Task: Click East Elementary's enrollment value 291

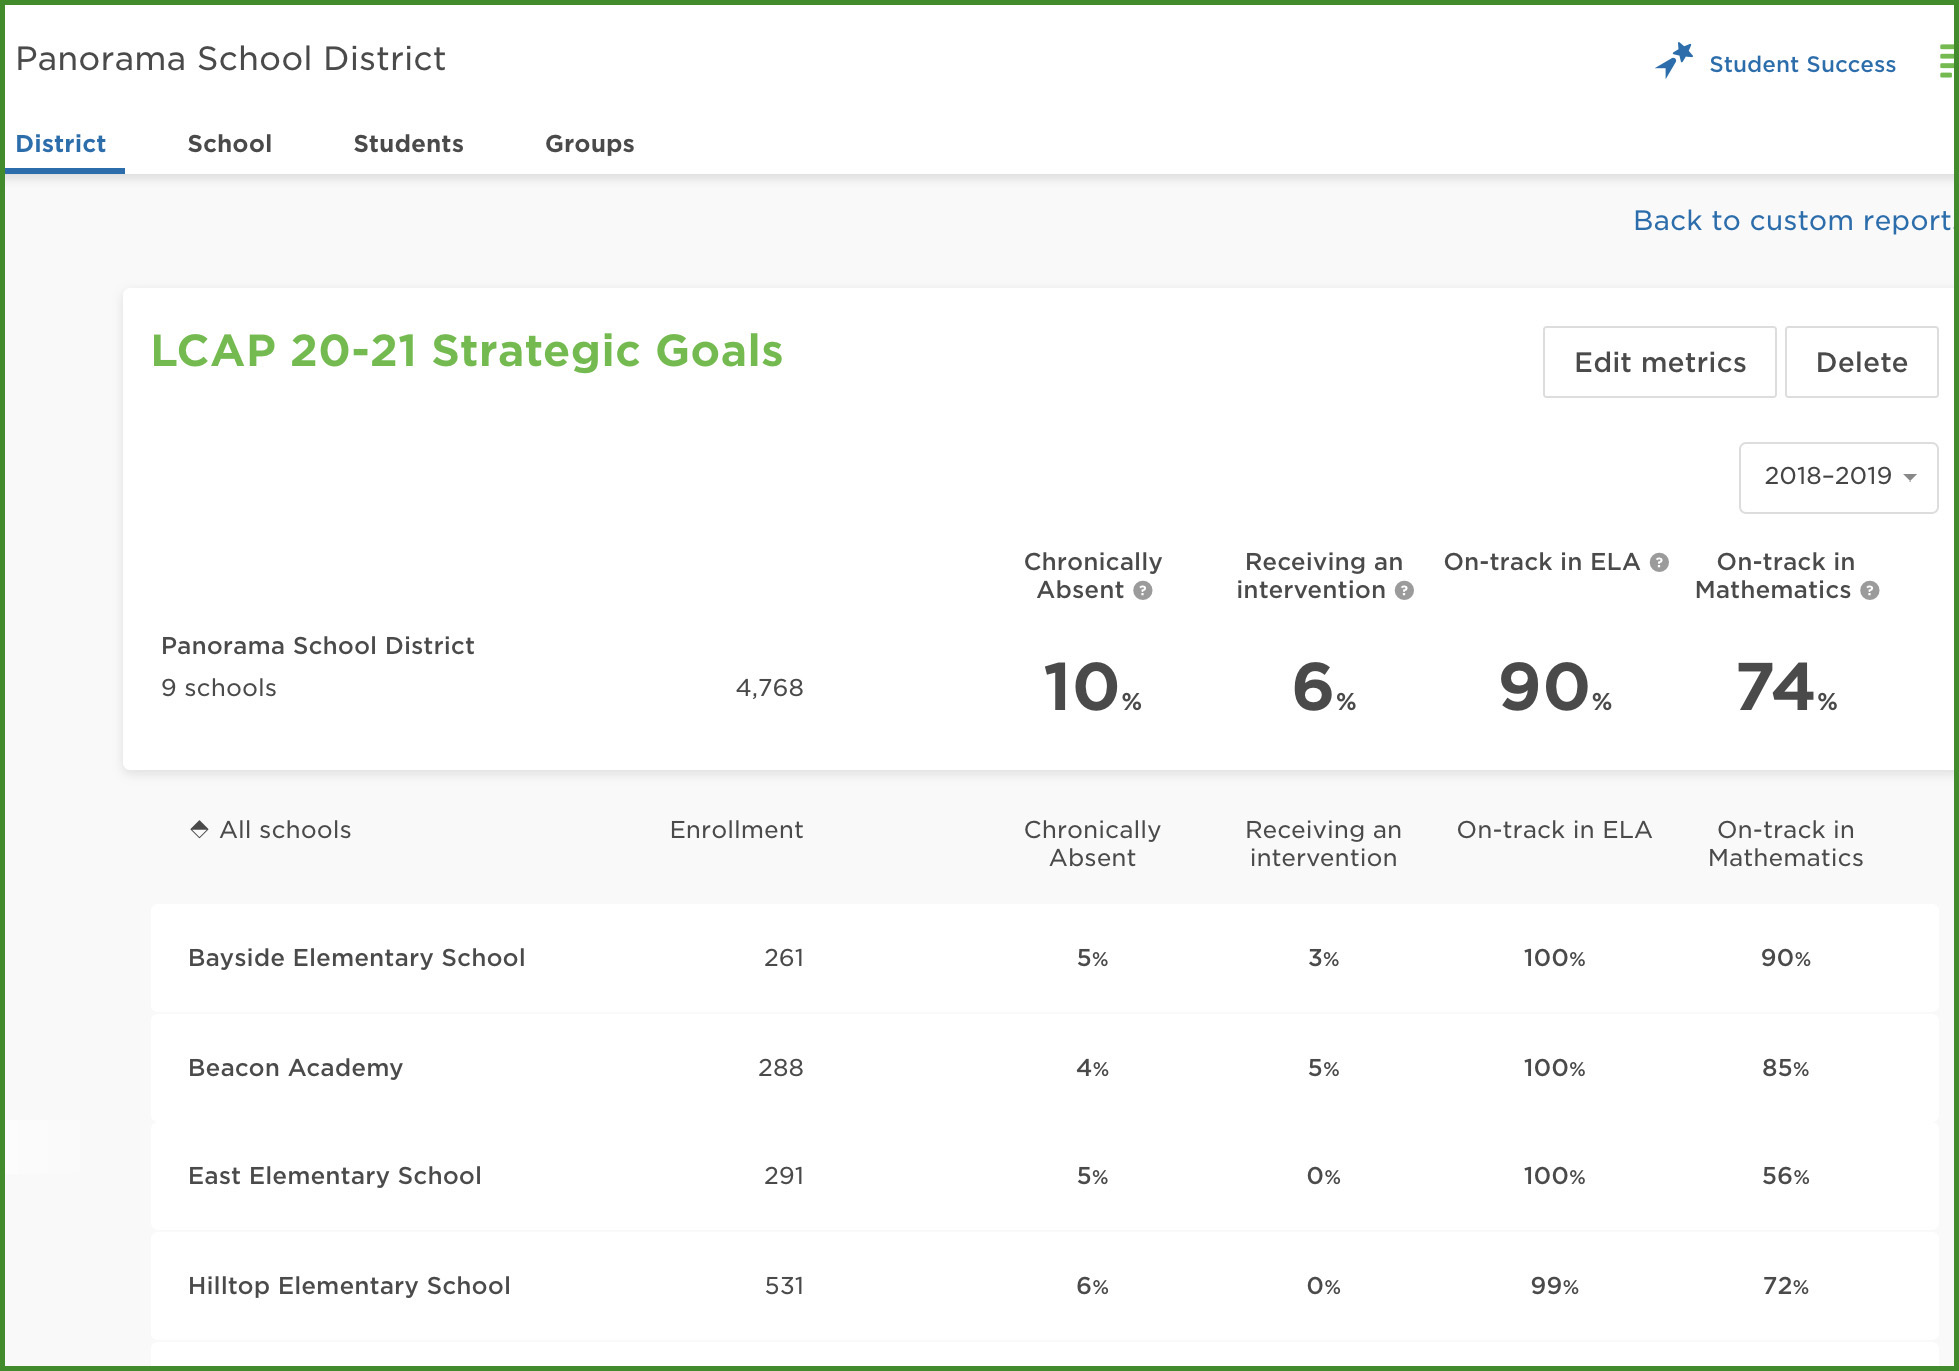Action: click(784, 1175)
